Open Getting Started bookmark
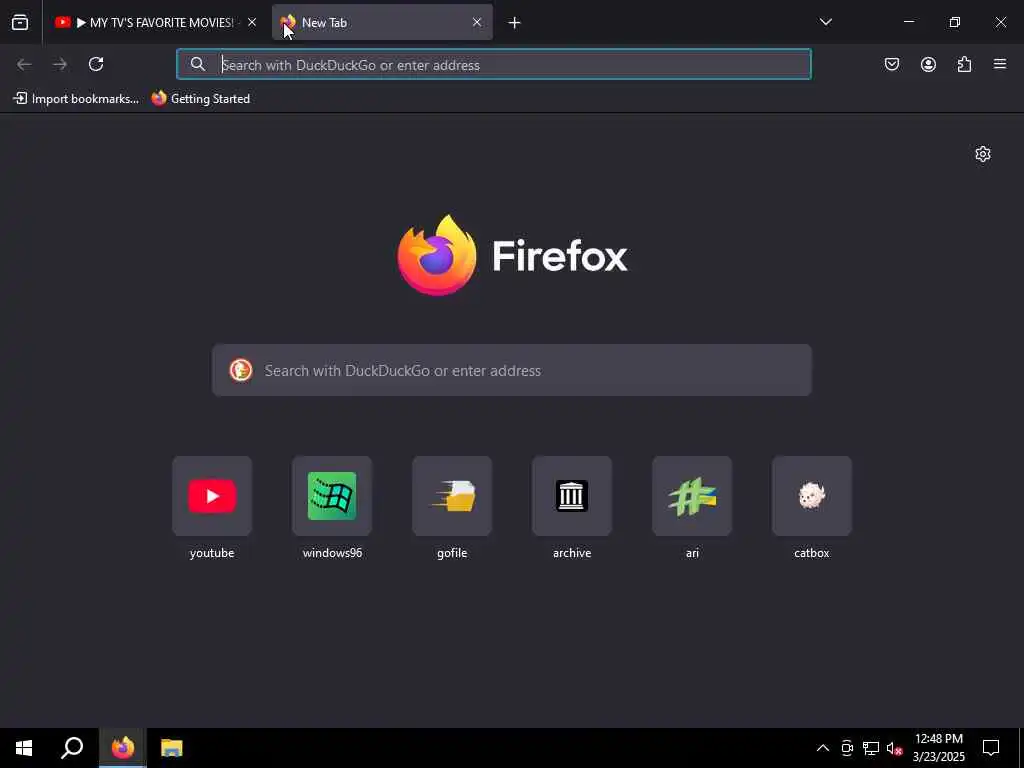Image resolution: width=1024 pixels, height=768 pixels. click(x=201, y=99)
